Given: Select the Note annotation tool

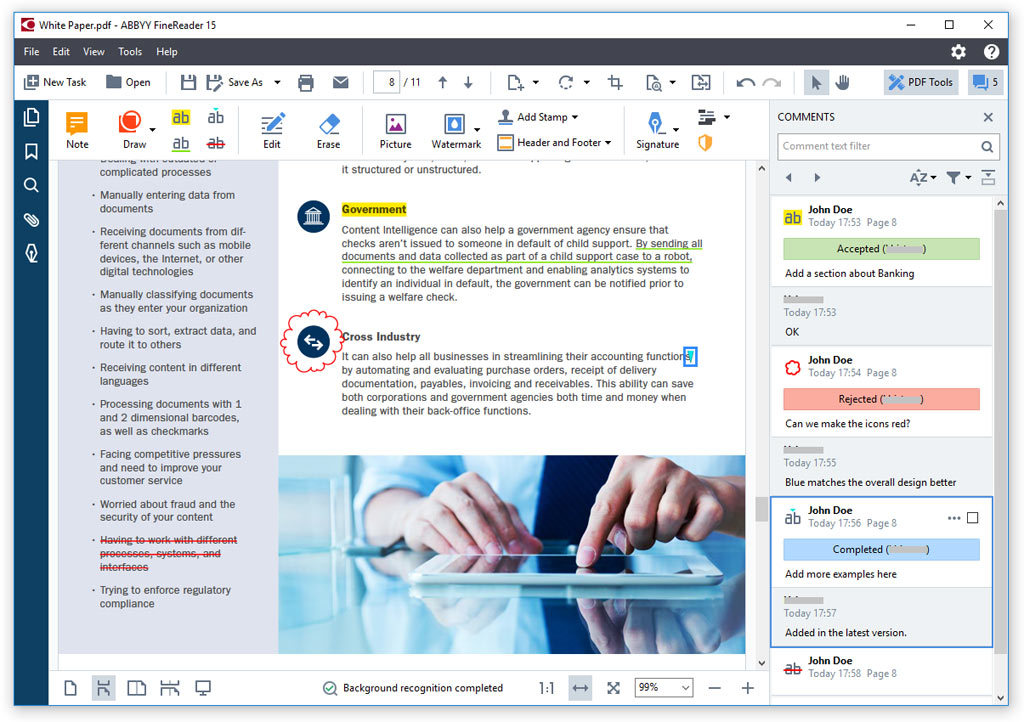Looking at the screenshot, I should tap(77, 130).
